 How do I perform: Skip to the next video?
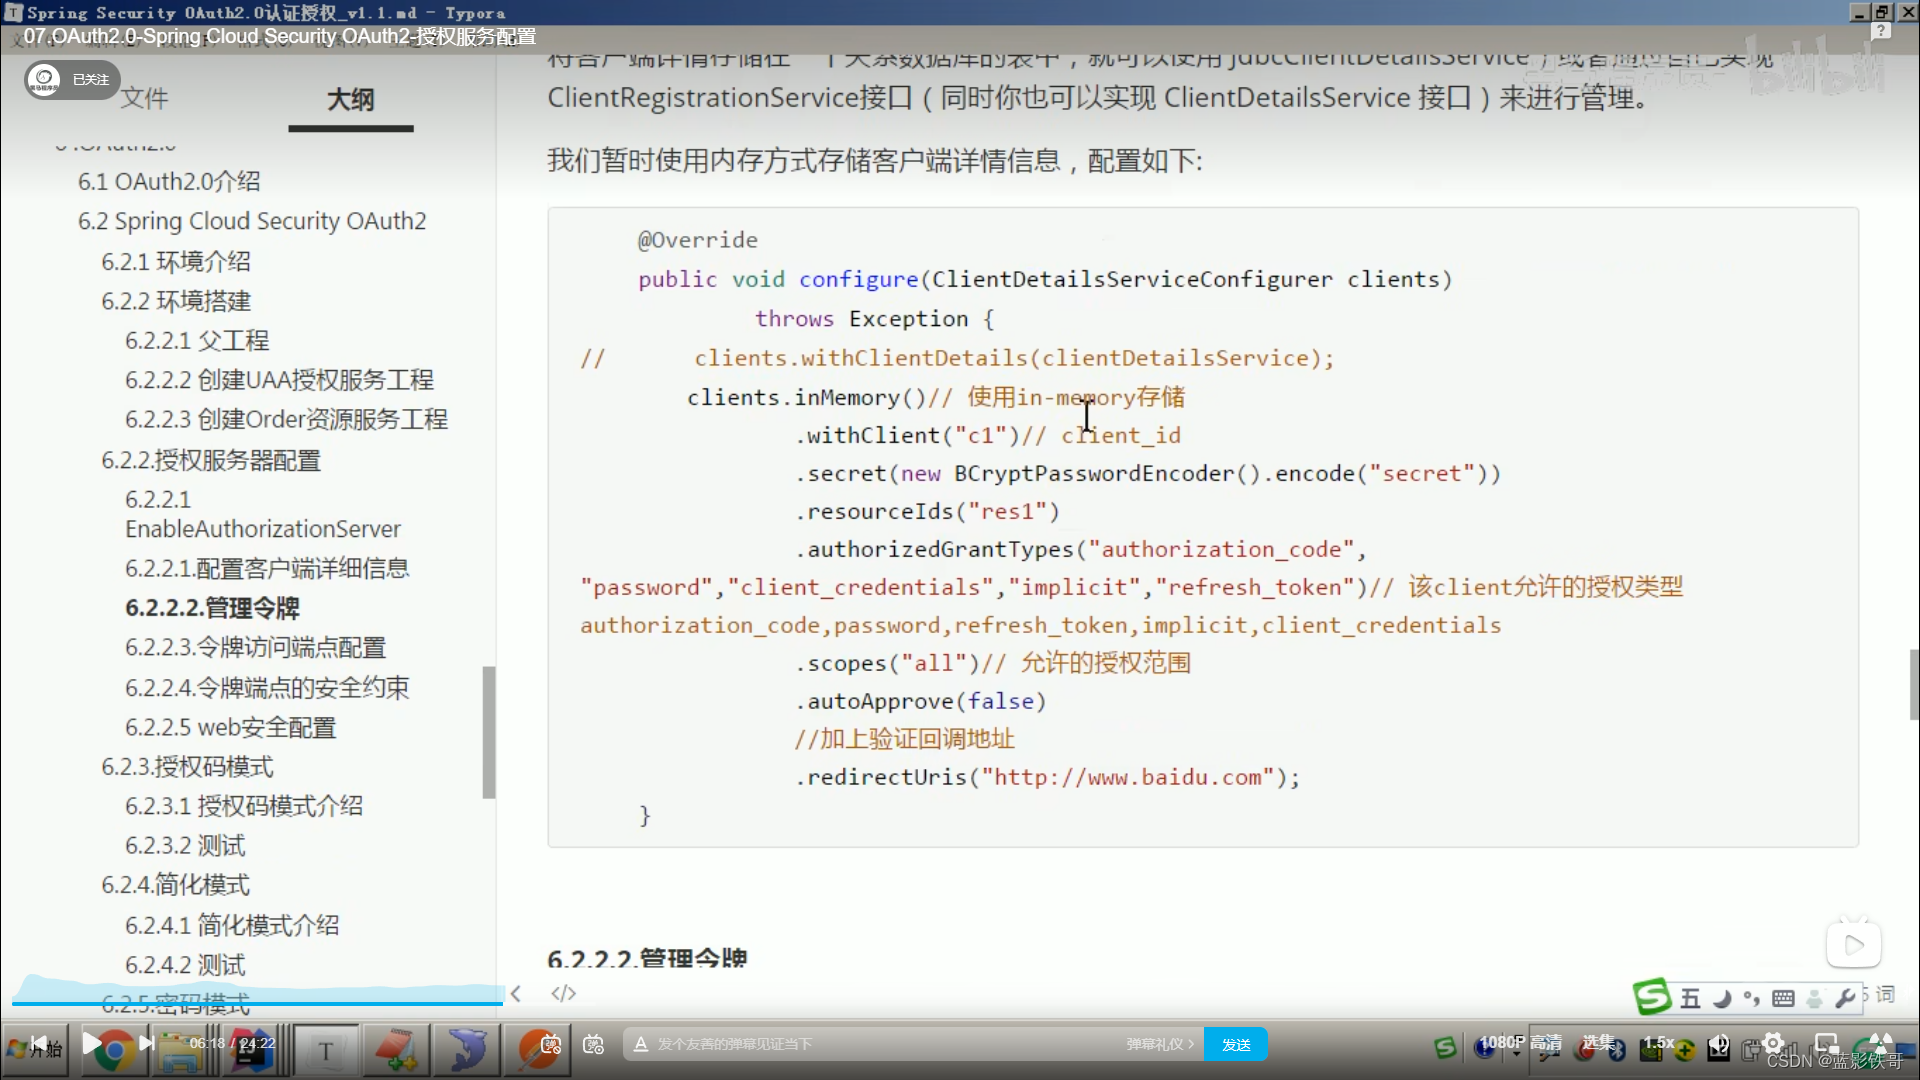click(x=146, y=1043)
